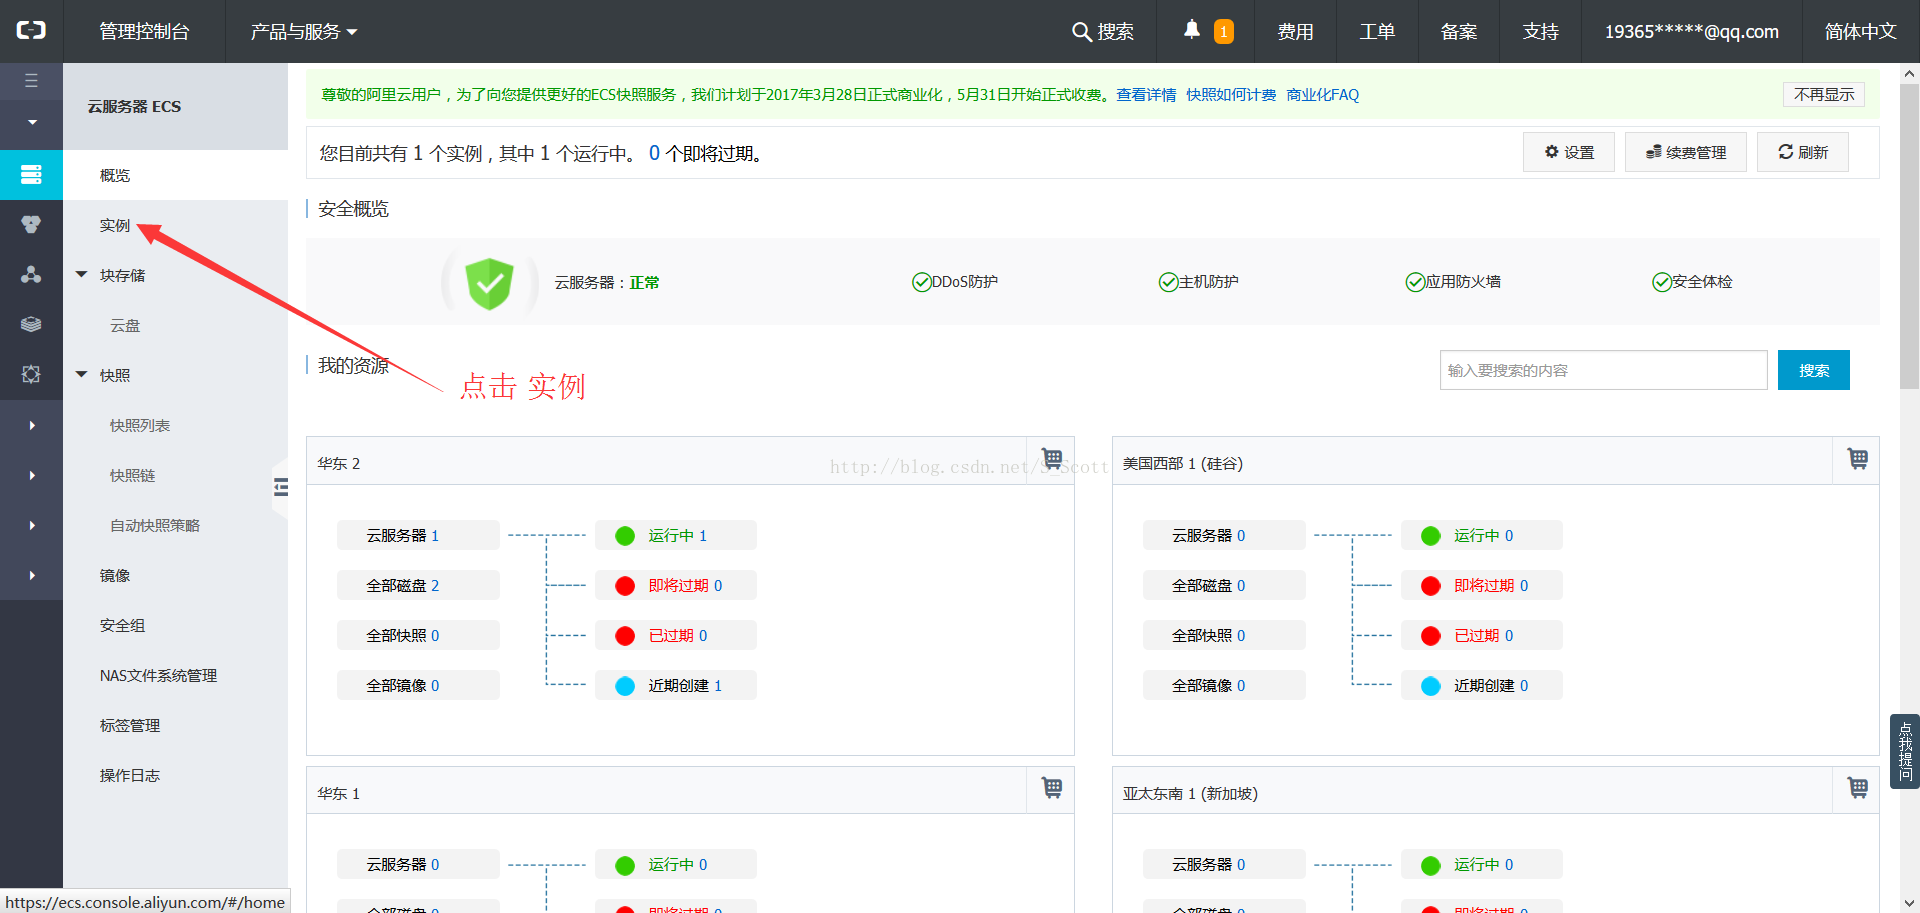This screenshot has width=1920, height=913.
Task: Click 全部磁盘 2 in 华东 2
Action: pyautogui.click(x=418, y=585)
